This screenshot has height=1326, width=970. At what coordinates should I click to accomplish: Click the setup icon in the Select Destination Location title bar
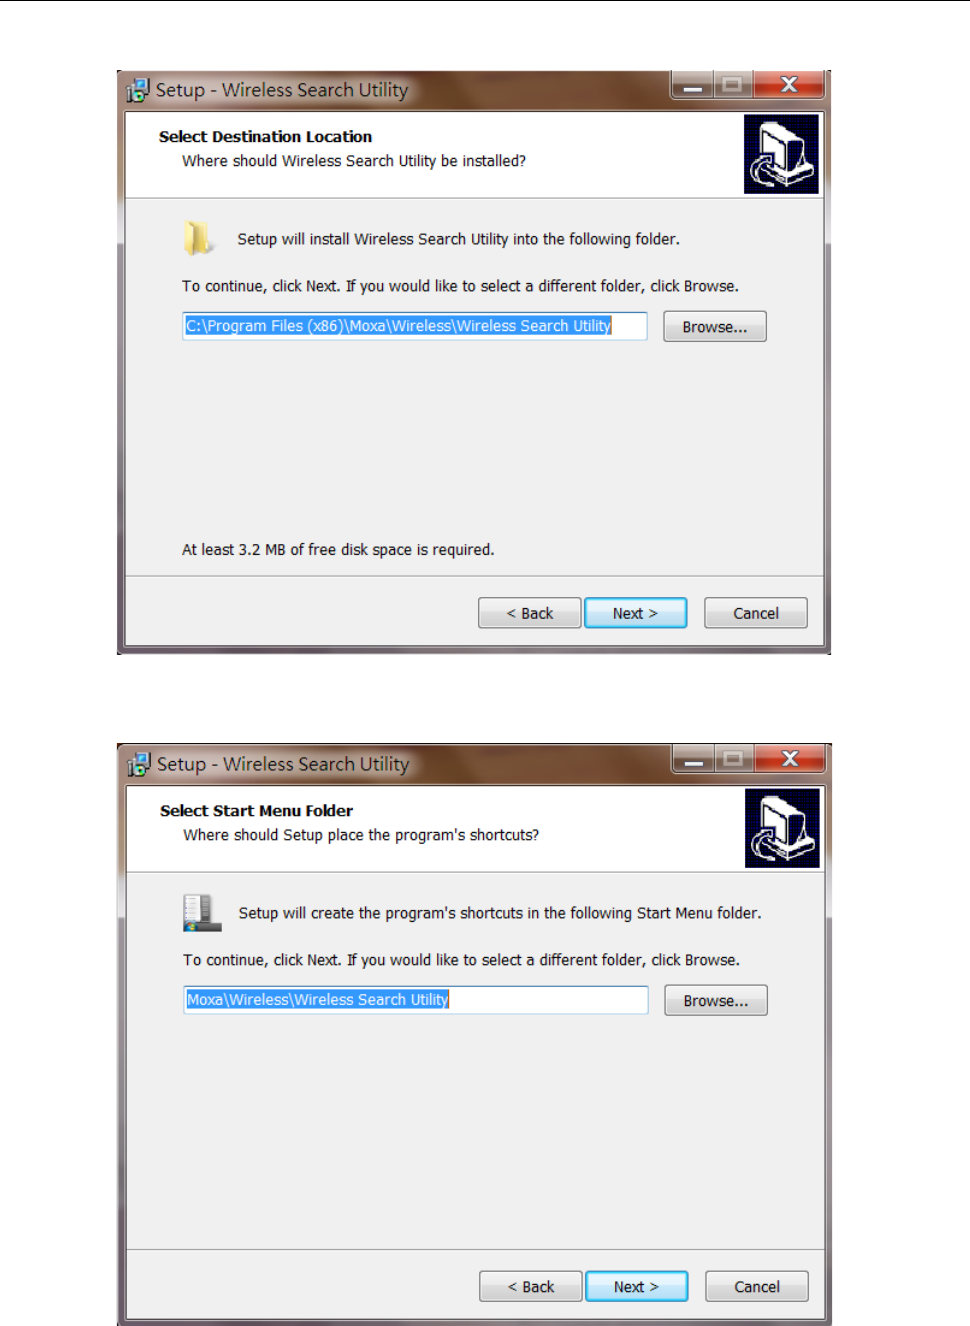click(138, 90)
